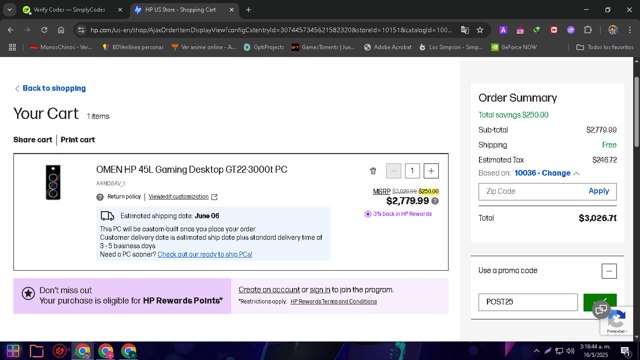
Task: Open the price info question mark icon
Action: 435,201
